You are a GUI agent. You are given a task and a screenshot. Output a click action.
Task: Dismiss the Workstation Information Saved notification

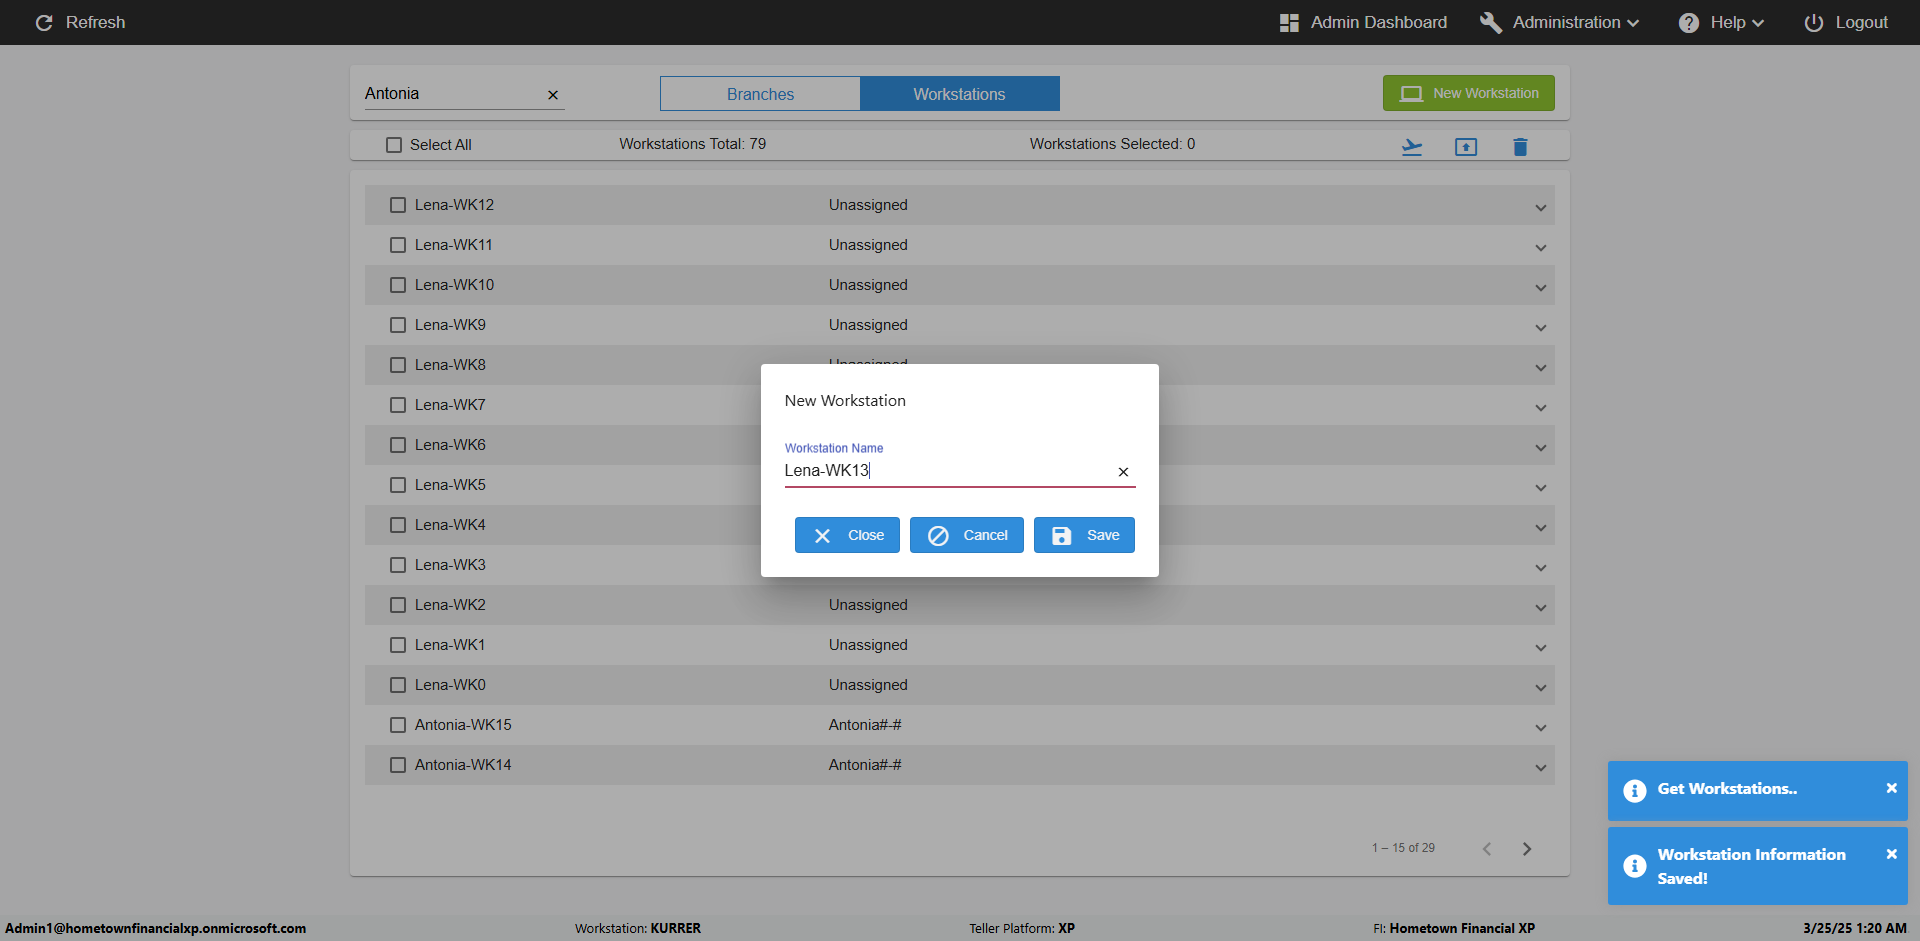point(1891,854)
